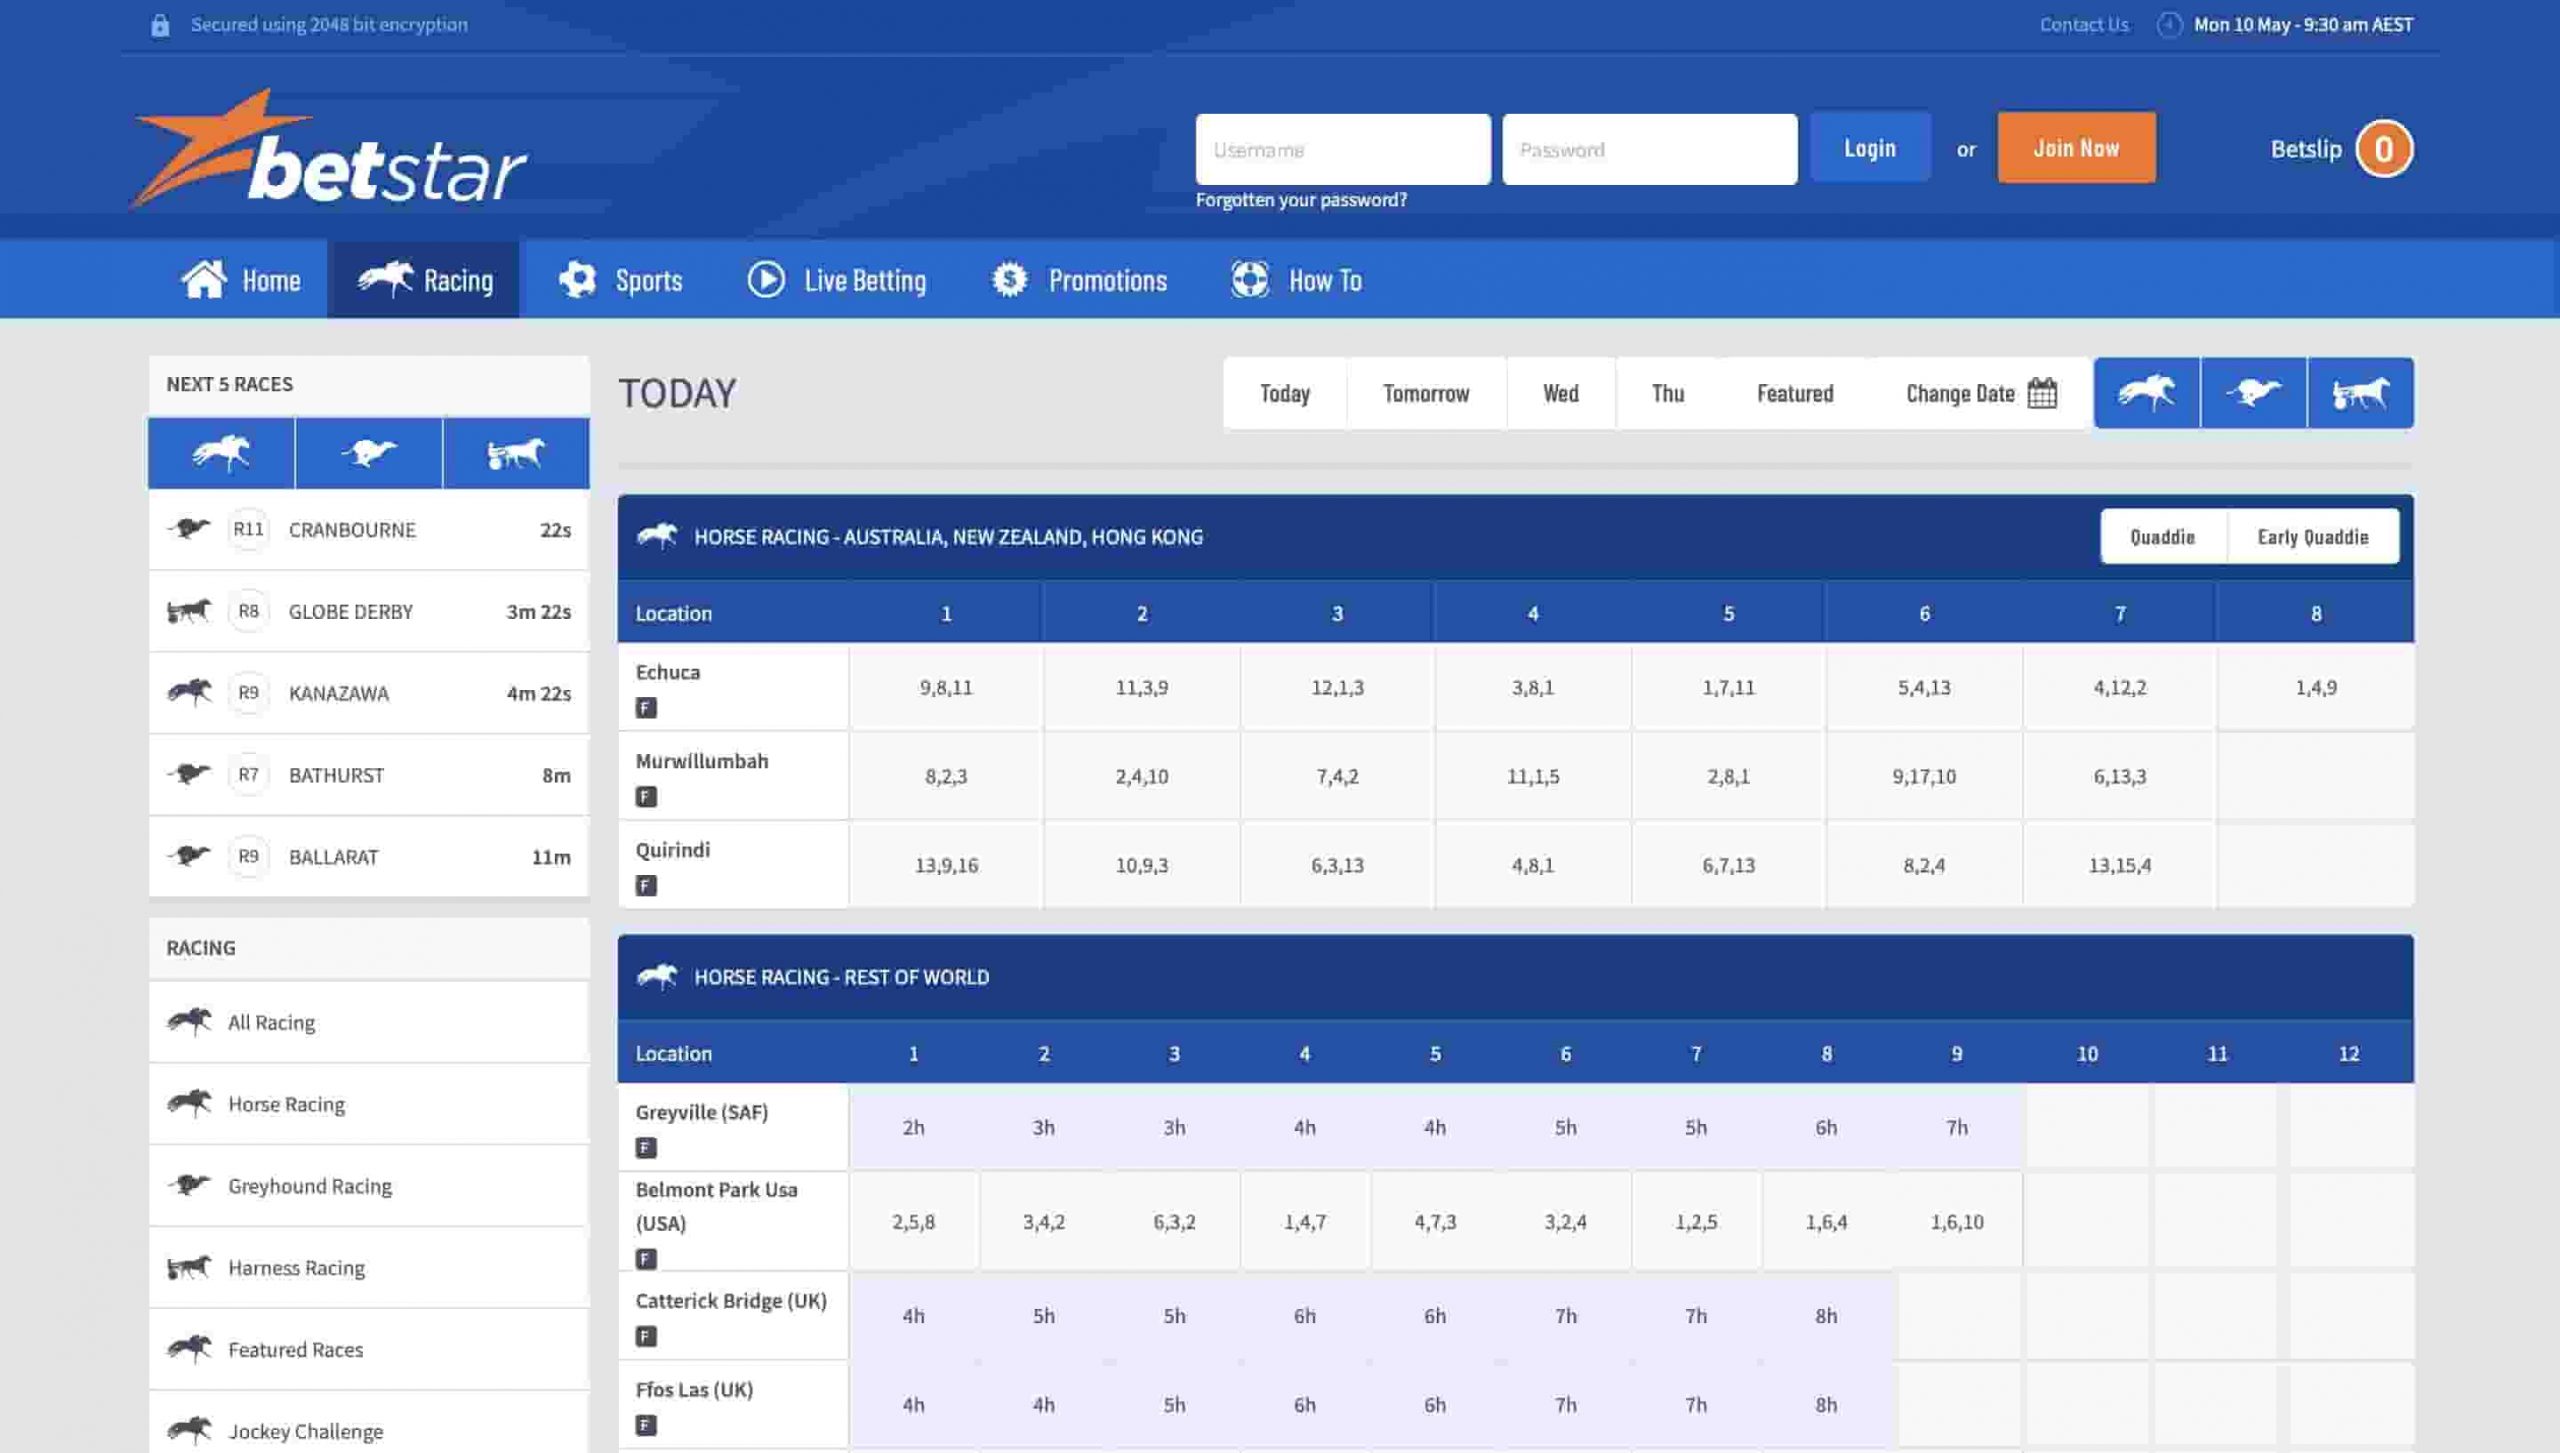Toggle the Thursday Thu tab filter
2560x1453 pixels.
coord(1667,392)
